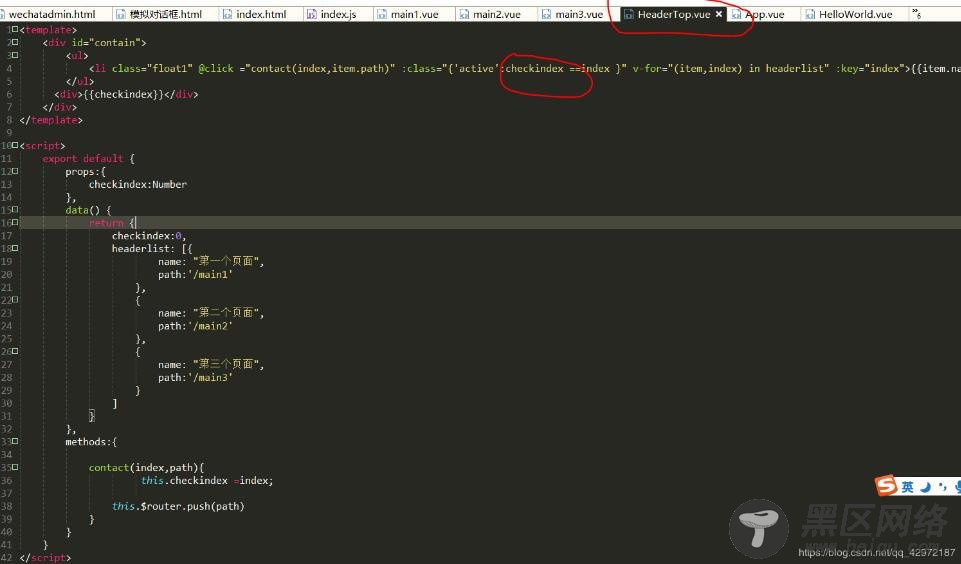Collapse the ul block on line 3

tap(15, 55)
